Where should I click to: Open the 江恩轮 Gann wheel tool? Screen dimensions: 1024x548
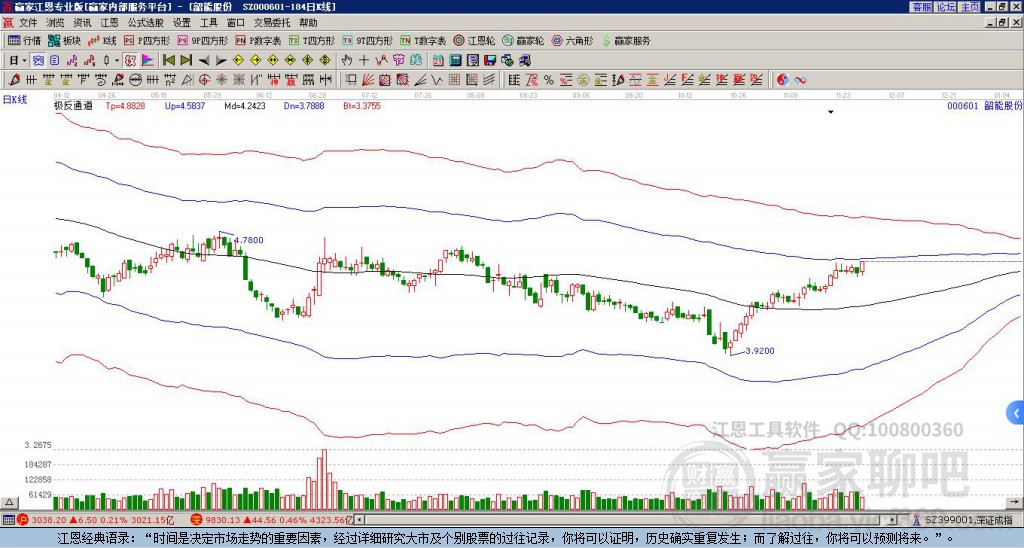pyautogui.click(x=474, y=41)
